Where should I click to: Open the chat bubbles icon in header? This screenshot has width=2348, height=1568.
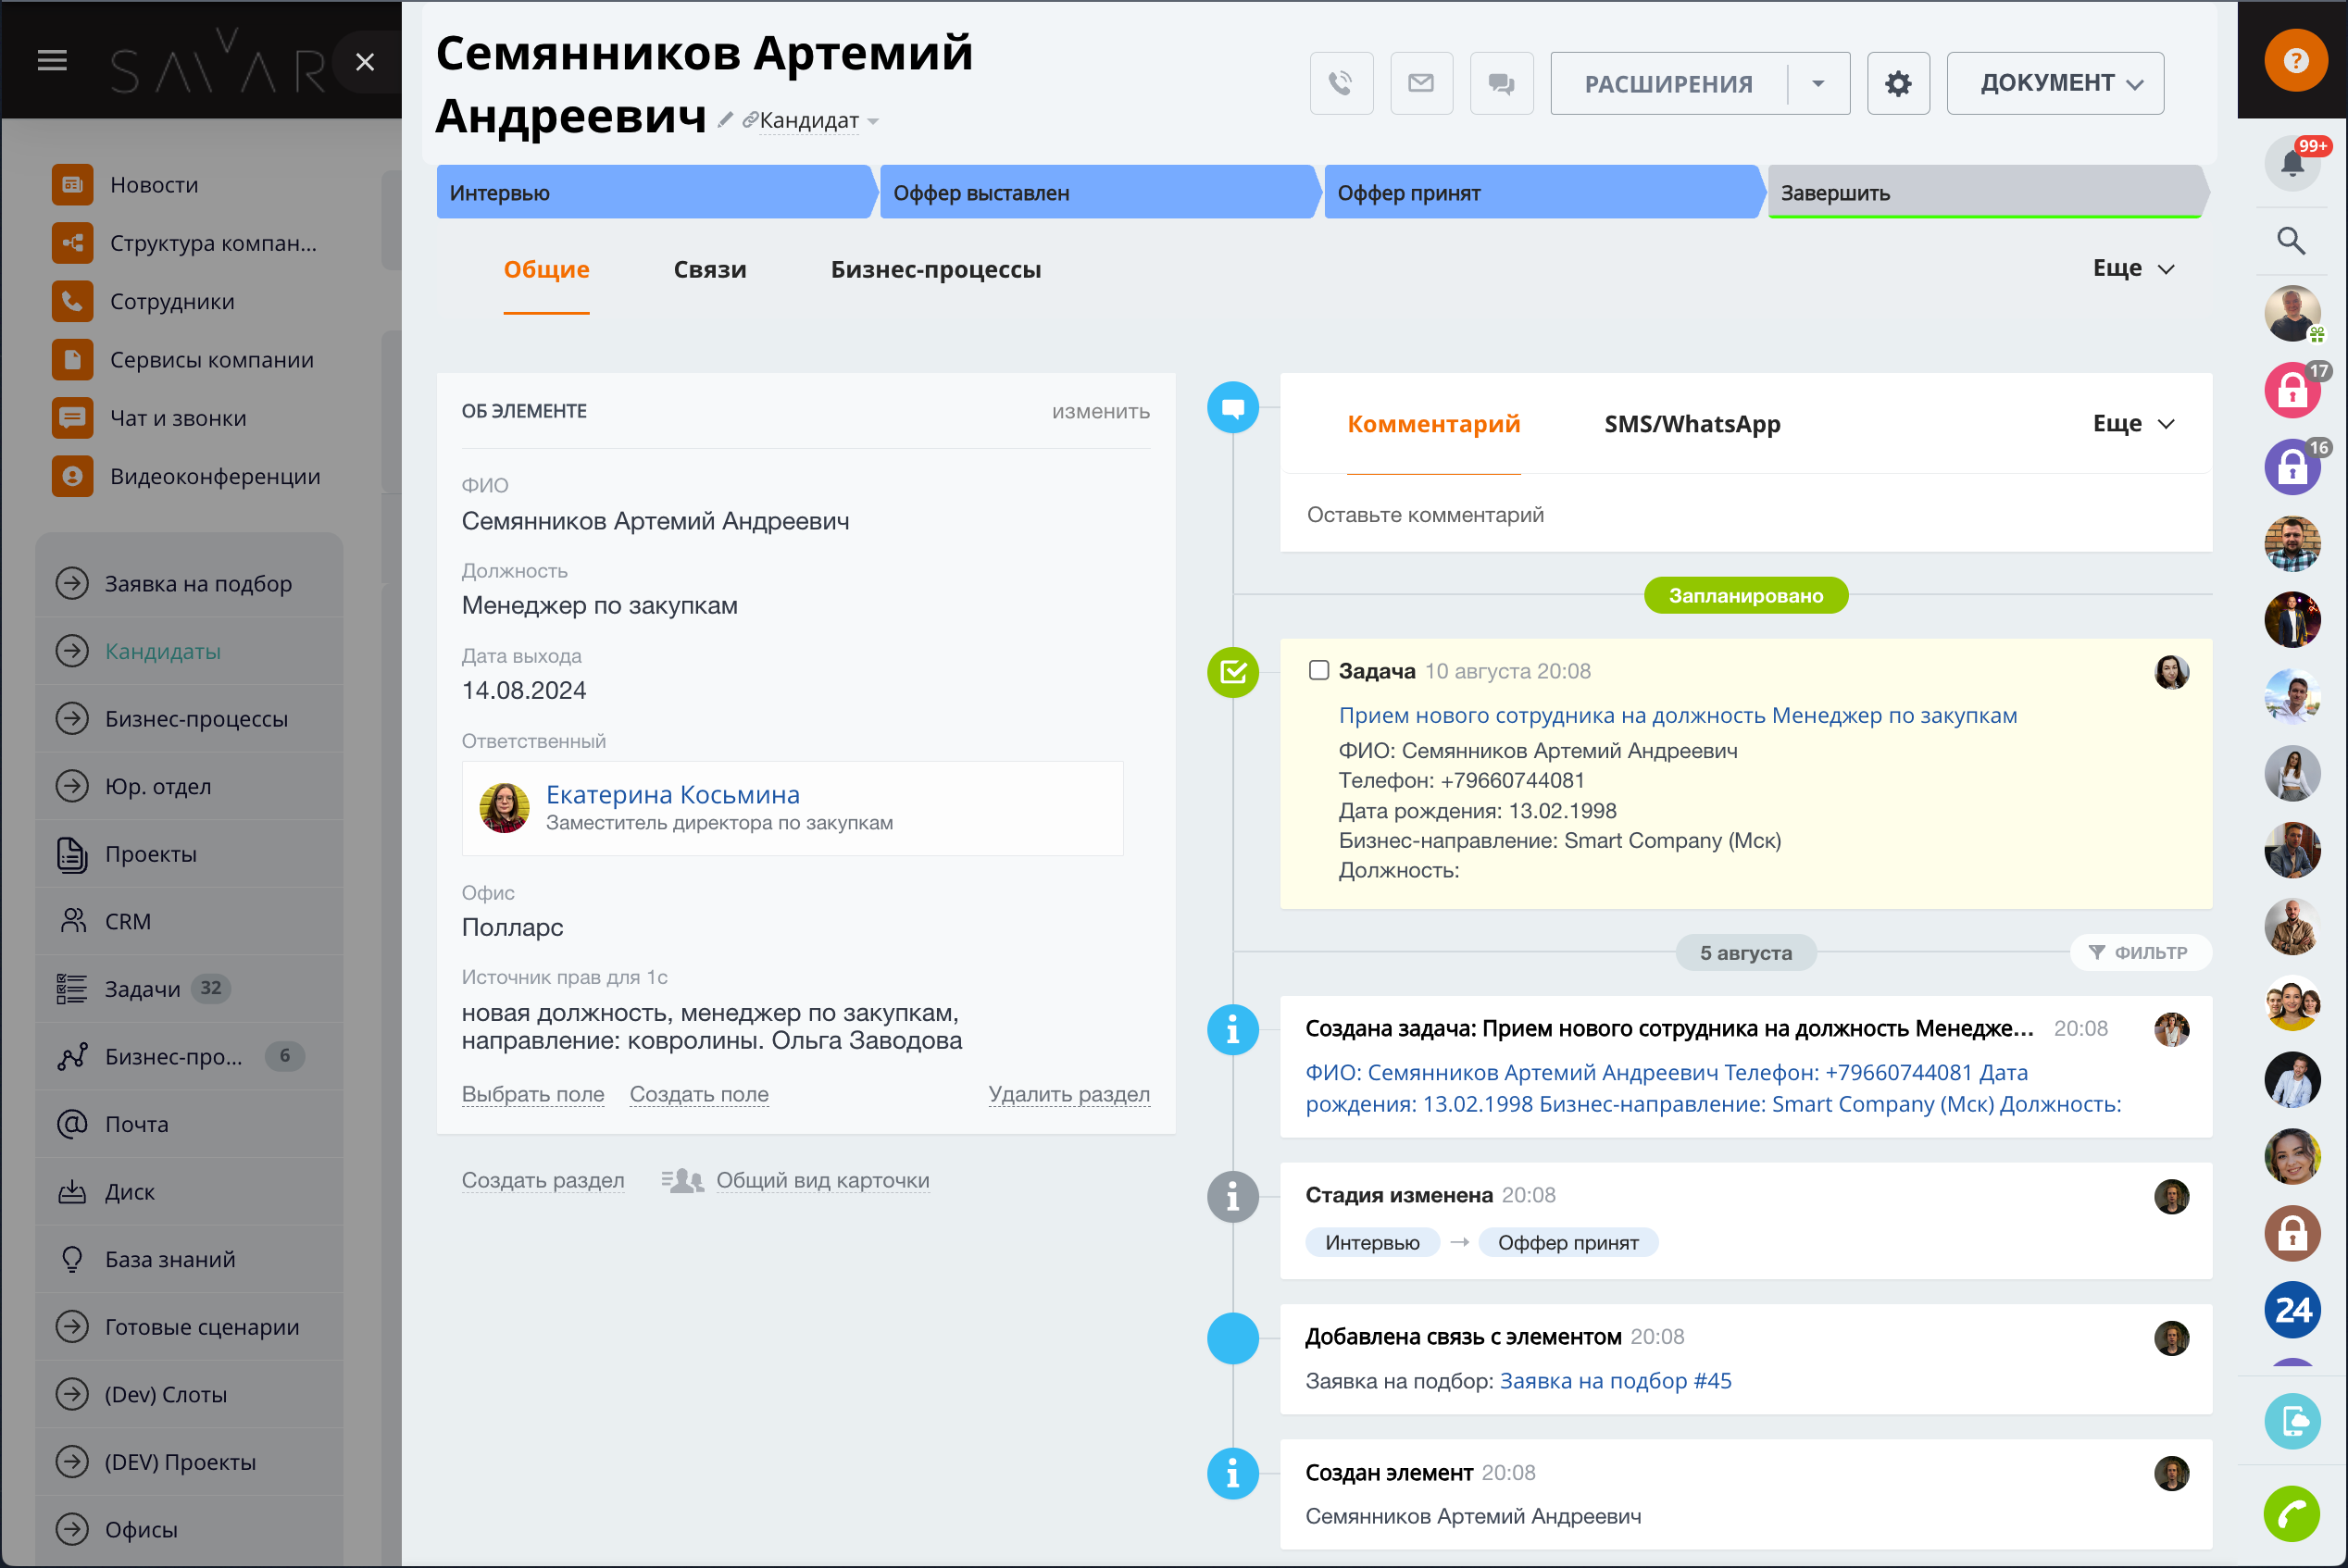pyautogui.click(x=1501, y=83)
